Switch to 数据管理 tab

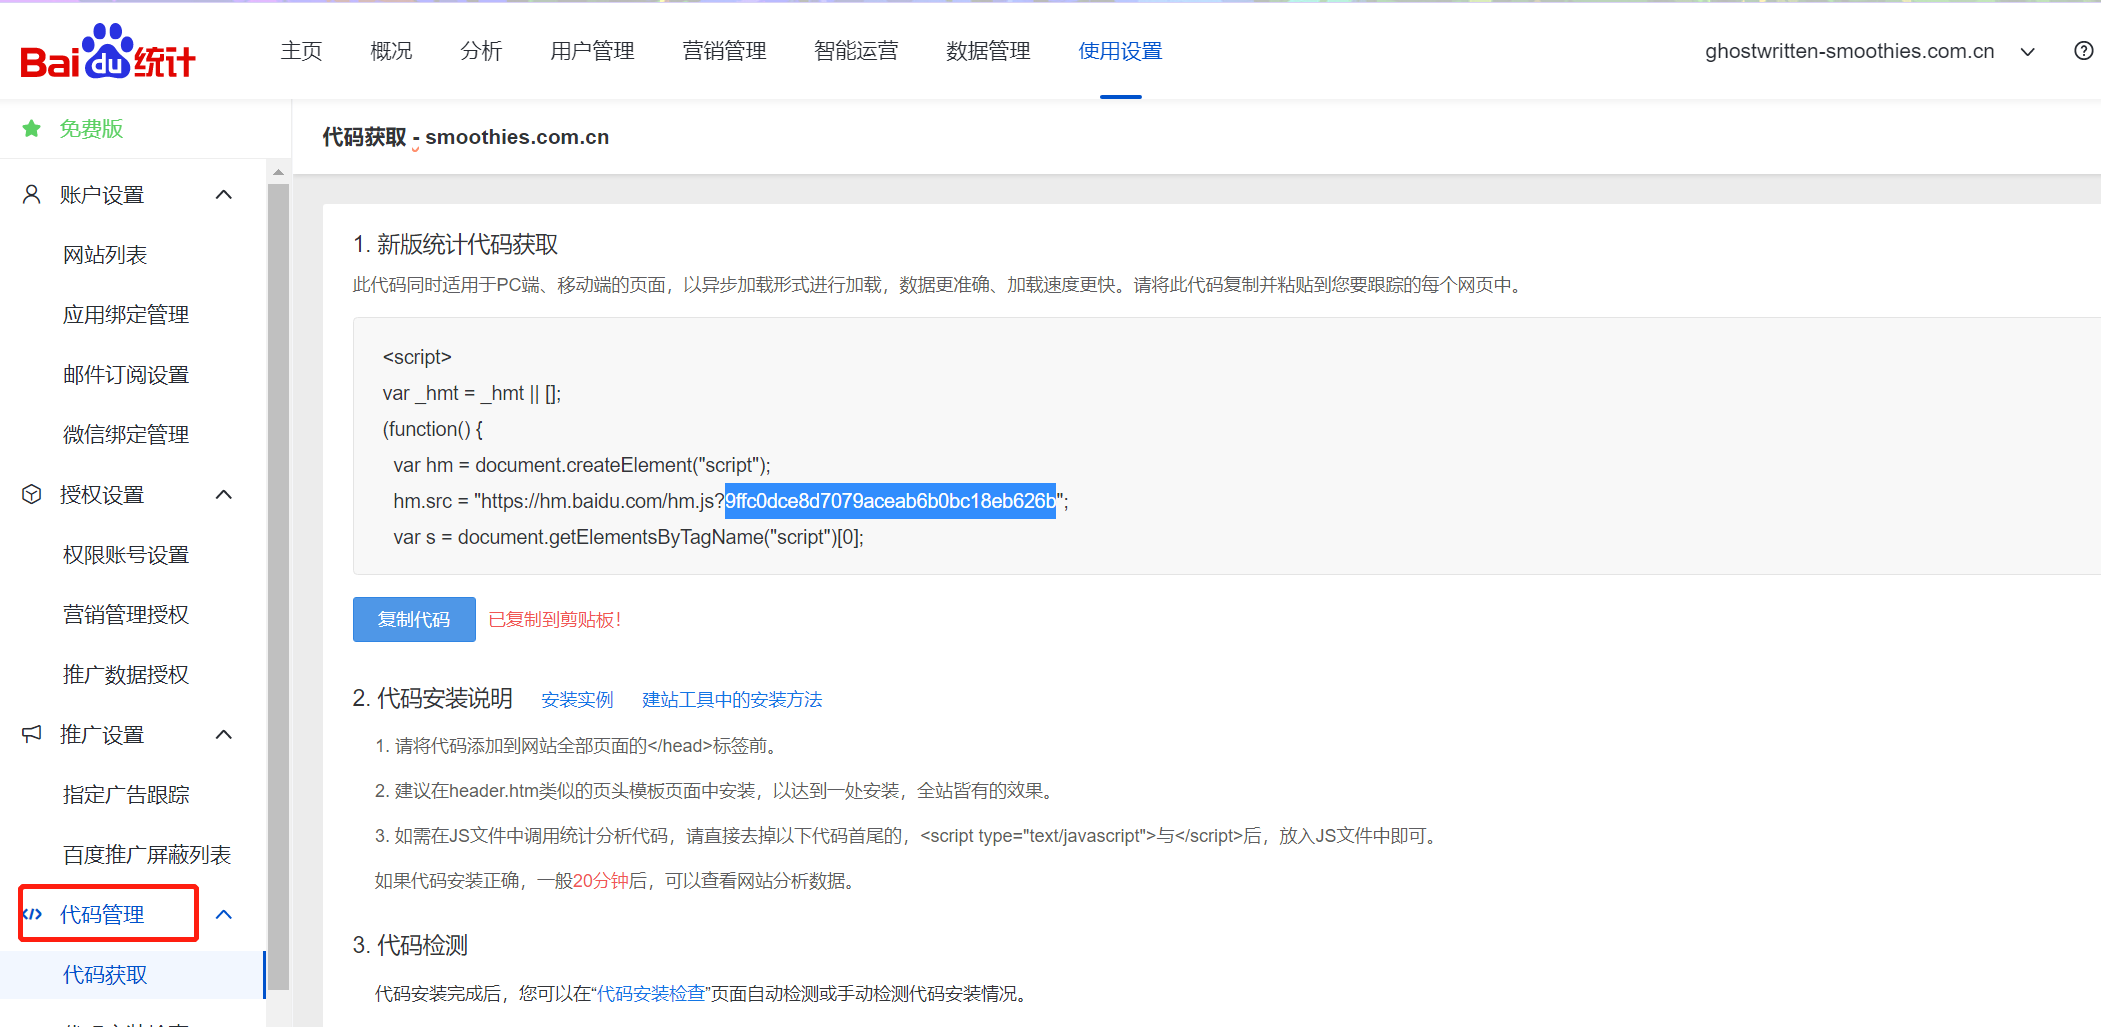point(988,51)
